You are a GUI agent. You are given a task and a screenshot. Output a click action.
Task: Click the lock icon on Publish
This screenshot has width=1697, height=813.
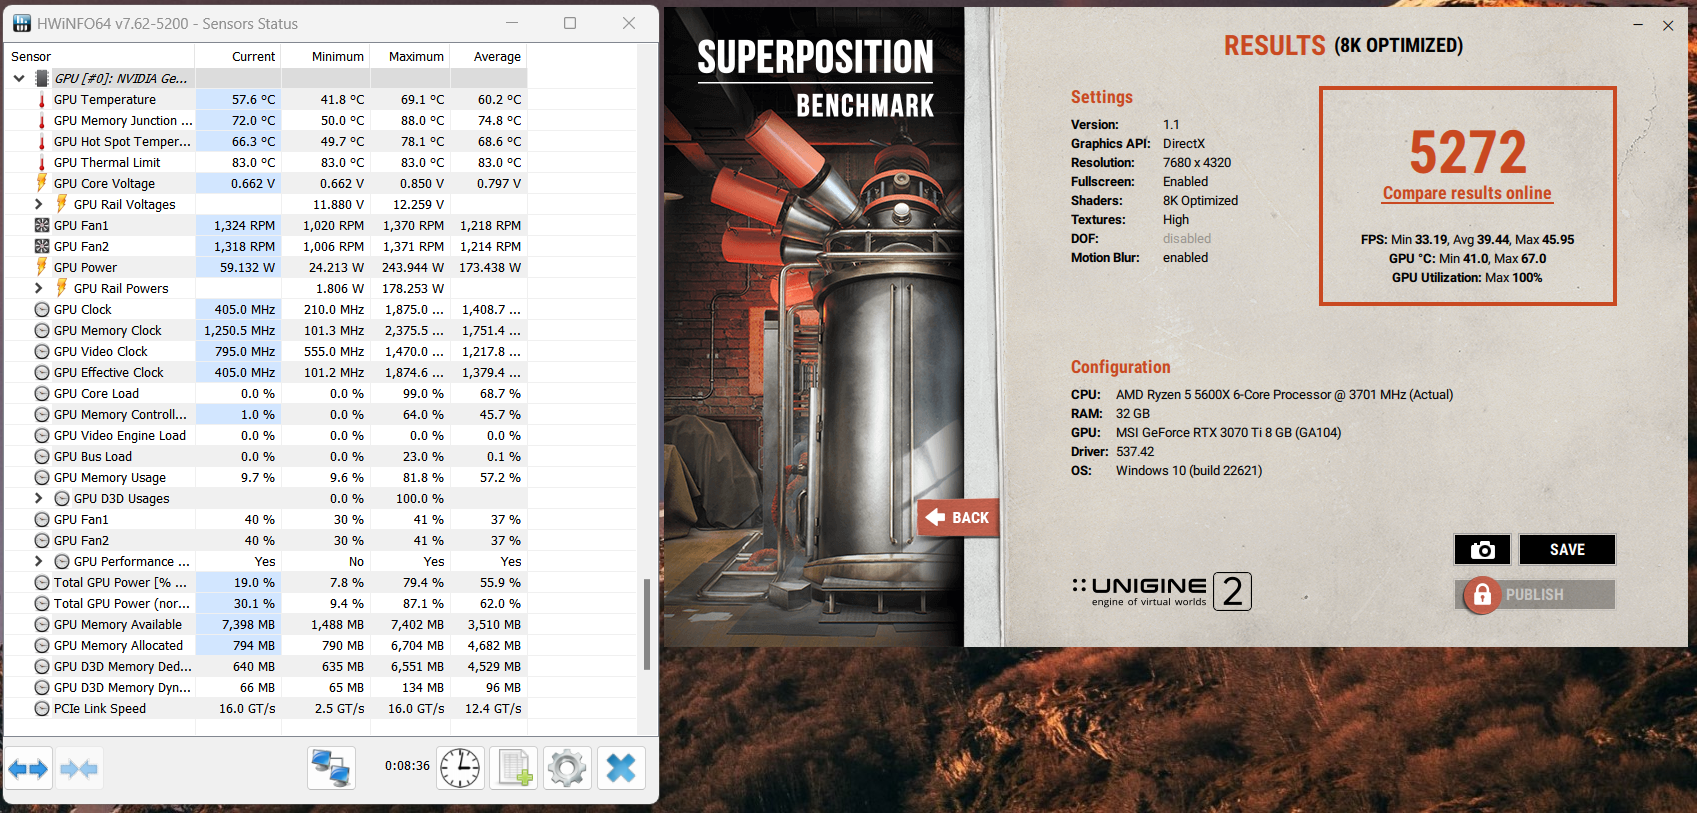[1482, 595]
